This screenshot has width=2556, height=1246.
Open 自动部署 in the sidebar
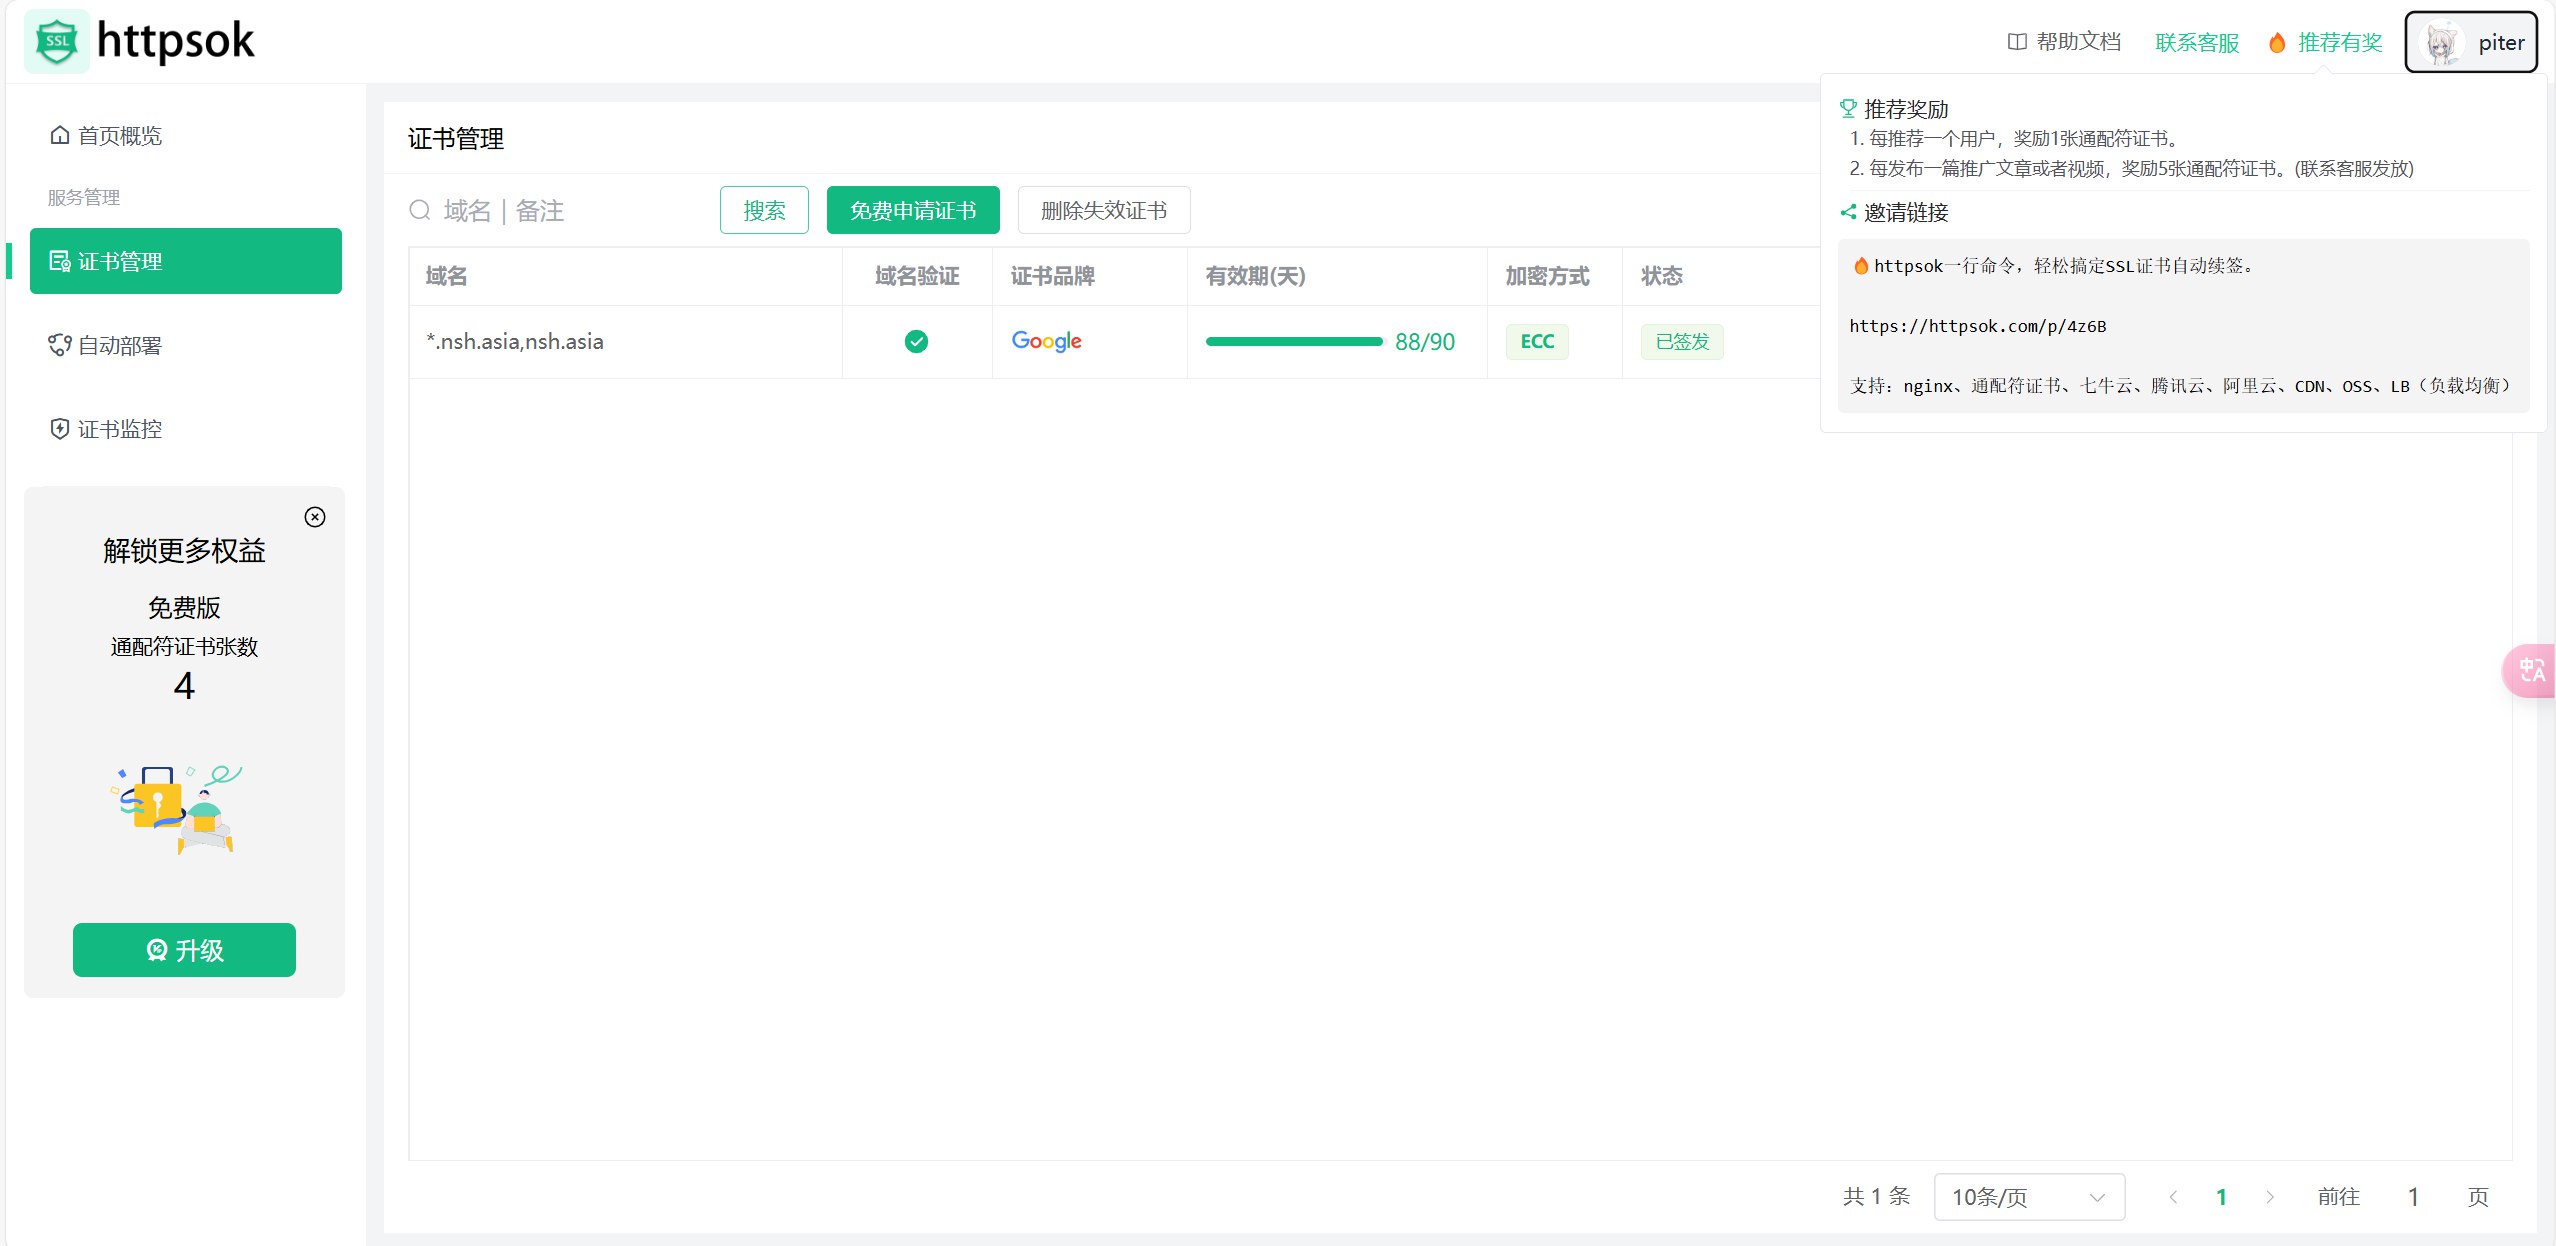click(x=120, y=346)
